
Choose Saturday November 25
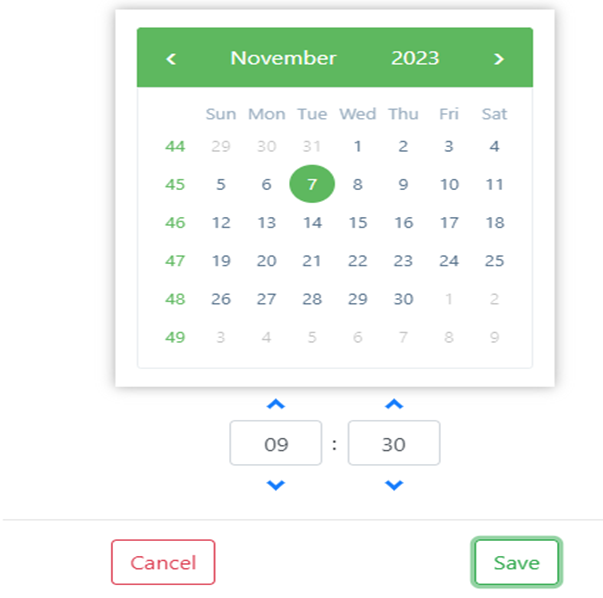click(x=494, y=261)
